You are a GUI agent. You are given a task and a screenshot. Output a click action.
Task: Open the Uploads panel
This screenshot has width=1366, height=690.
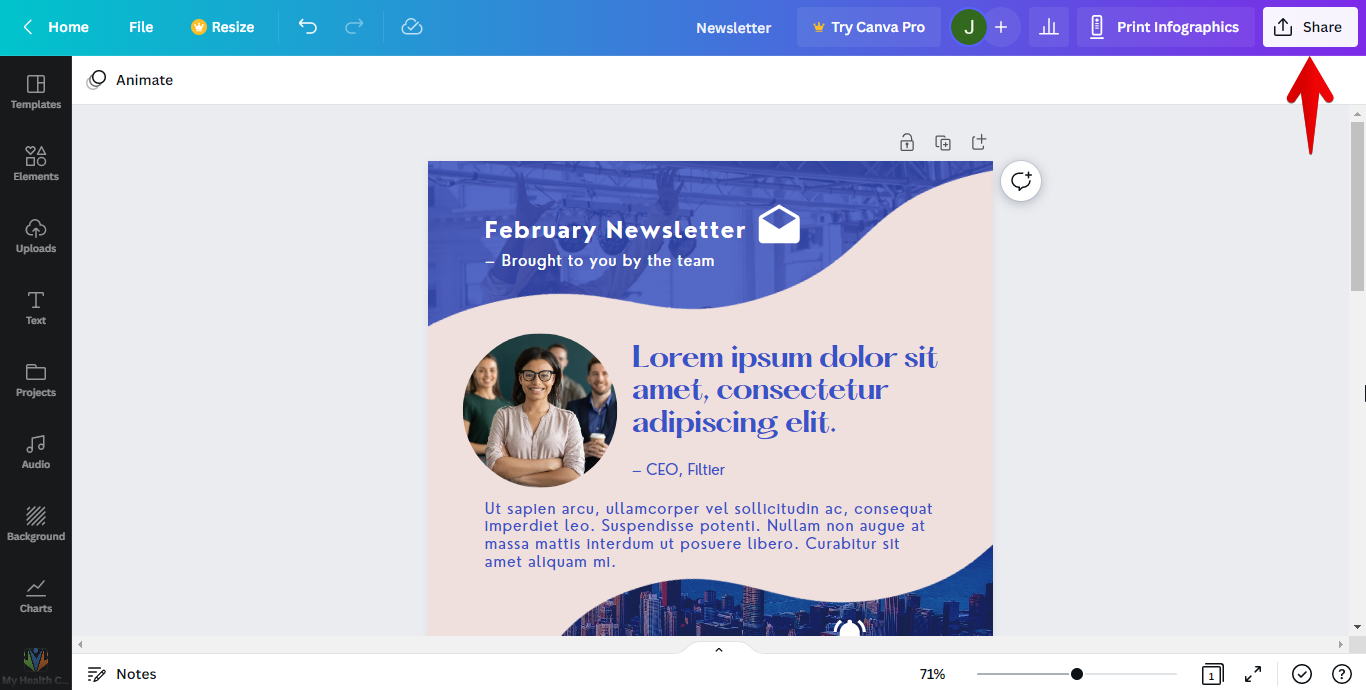pos(36,236)
